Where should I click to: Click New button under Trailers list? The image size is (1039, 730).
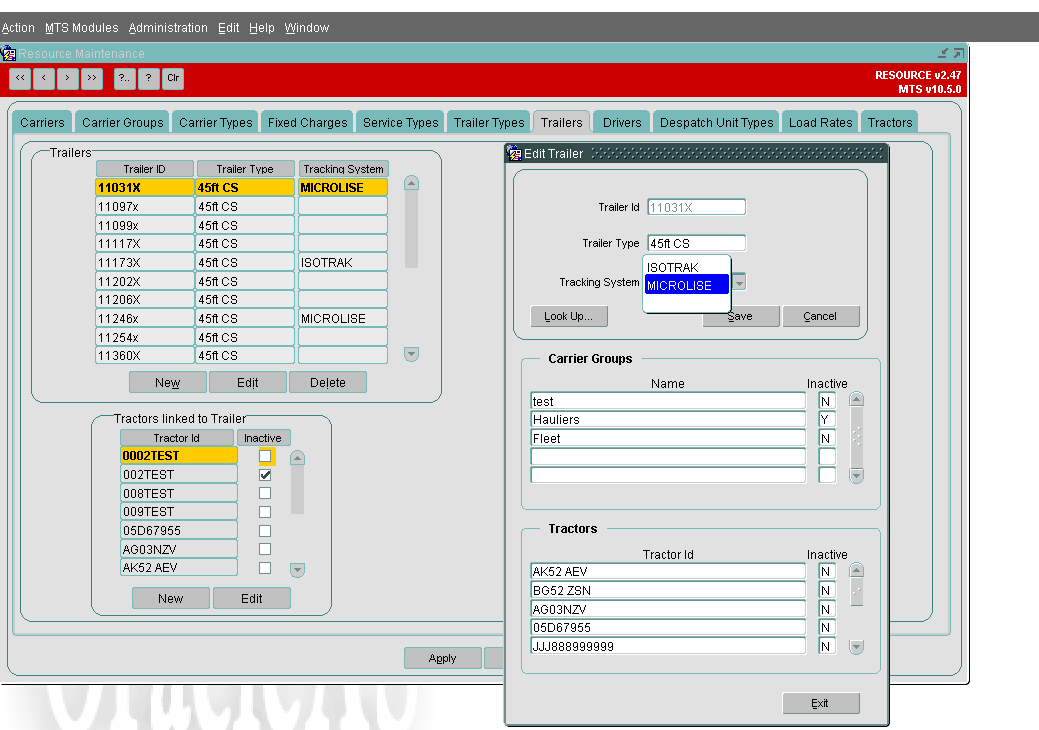point(168,383)
